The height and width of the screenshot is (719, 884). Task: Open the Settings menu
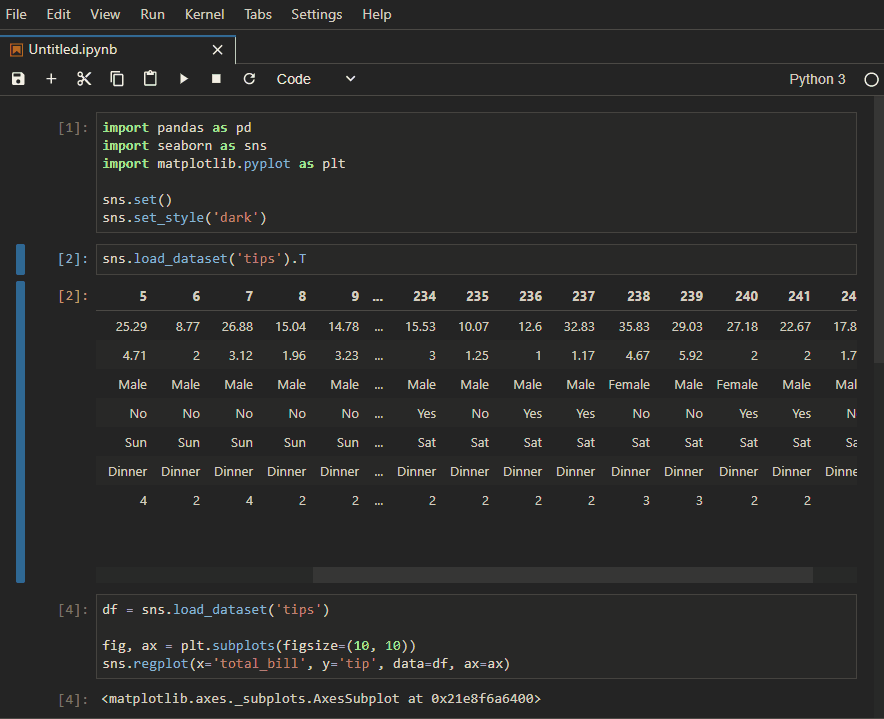[x=316, y=15]
